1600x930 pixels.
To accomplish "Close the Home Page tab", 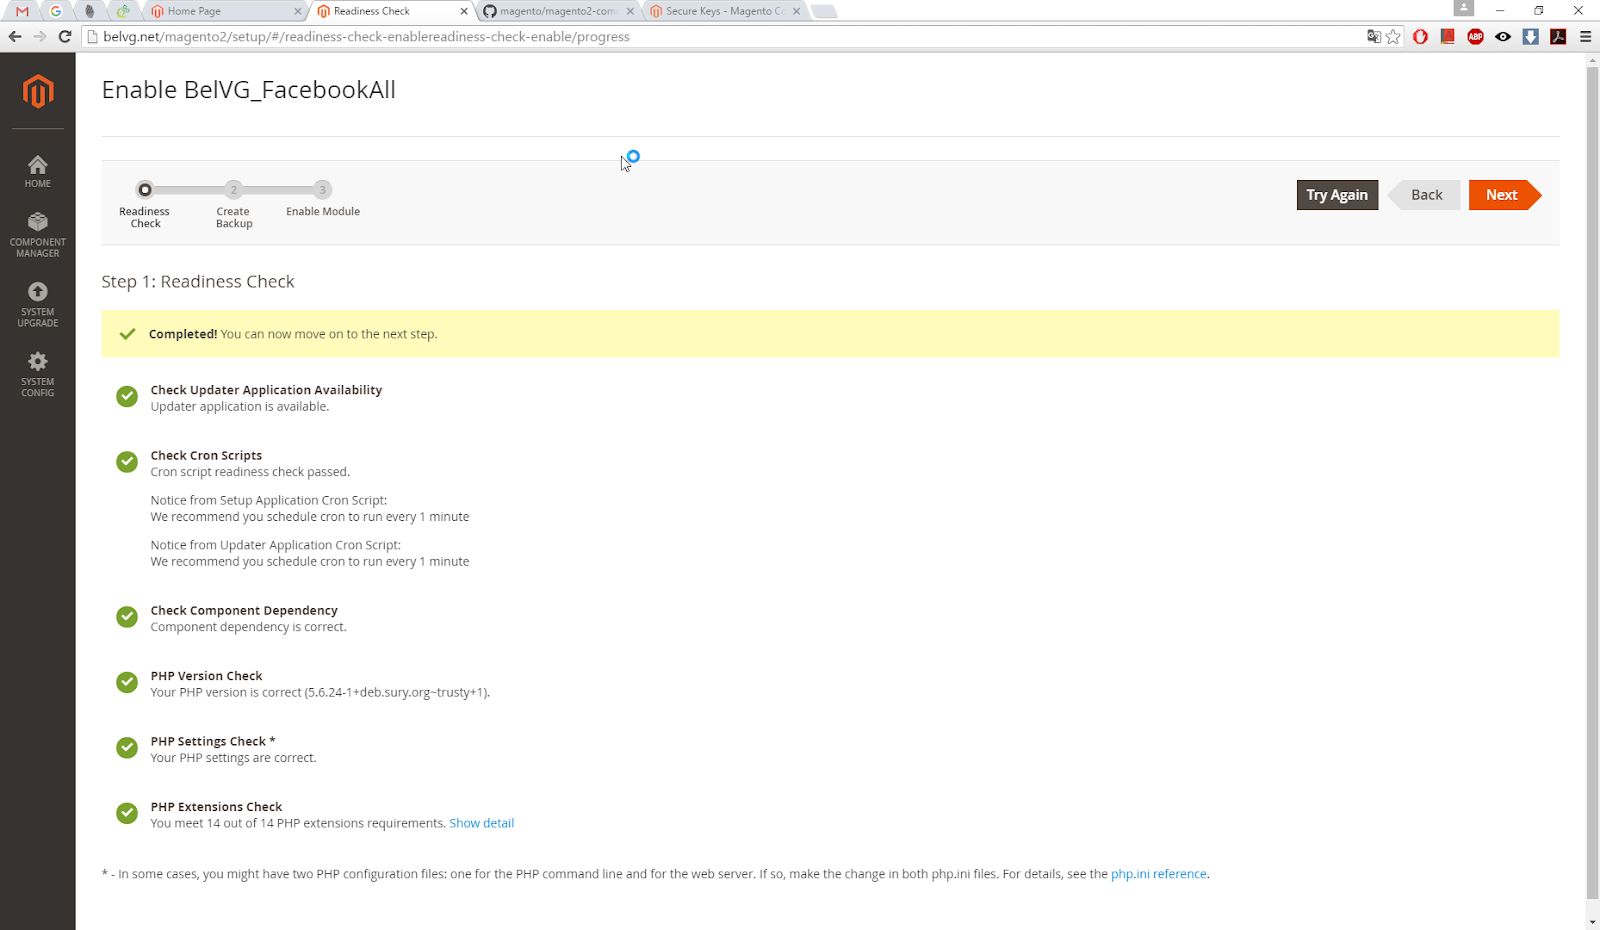I will 298,11.
